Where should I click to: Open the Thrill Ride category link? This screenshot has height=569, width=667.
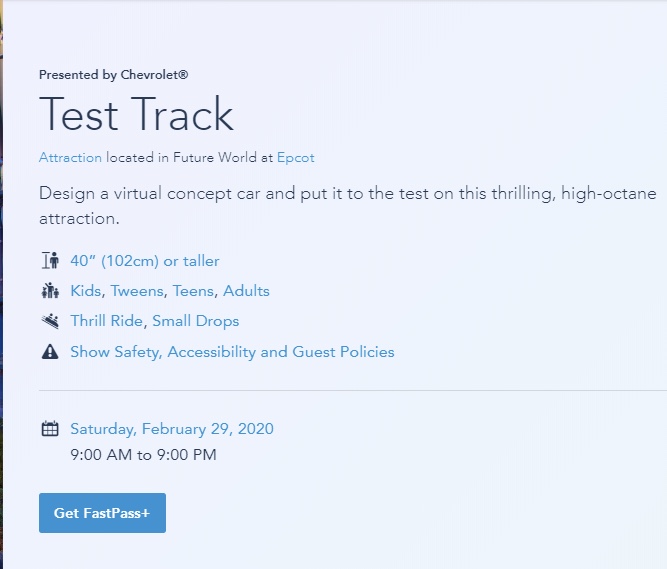click(107, 321)
